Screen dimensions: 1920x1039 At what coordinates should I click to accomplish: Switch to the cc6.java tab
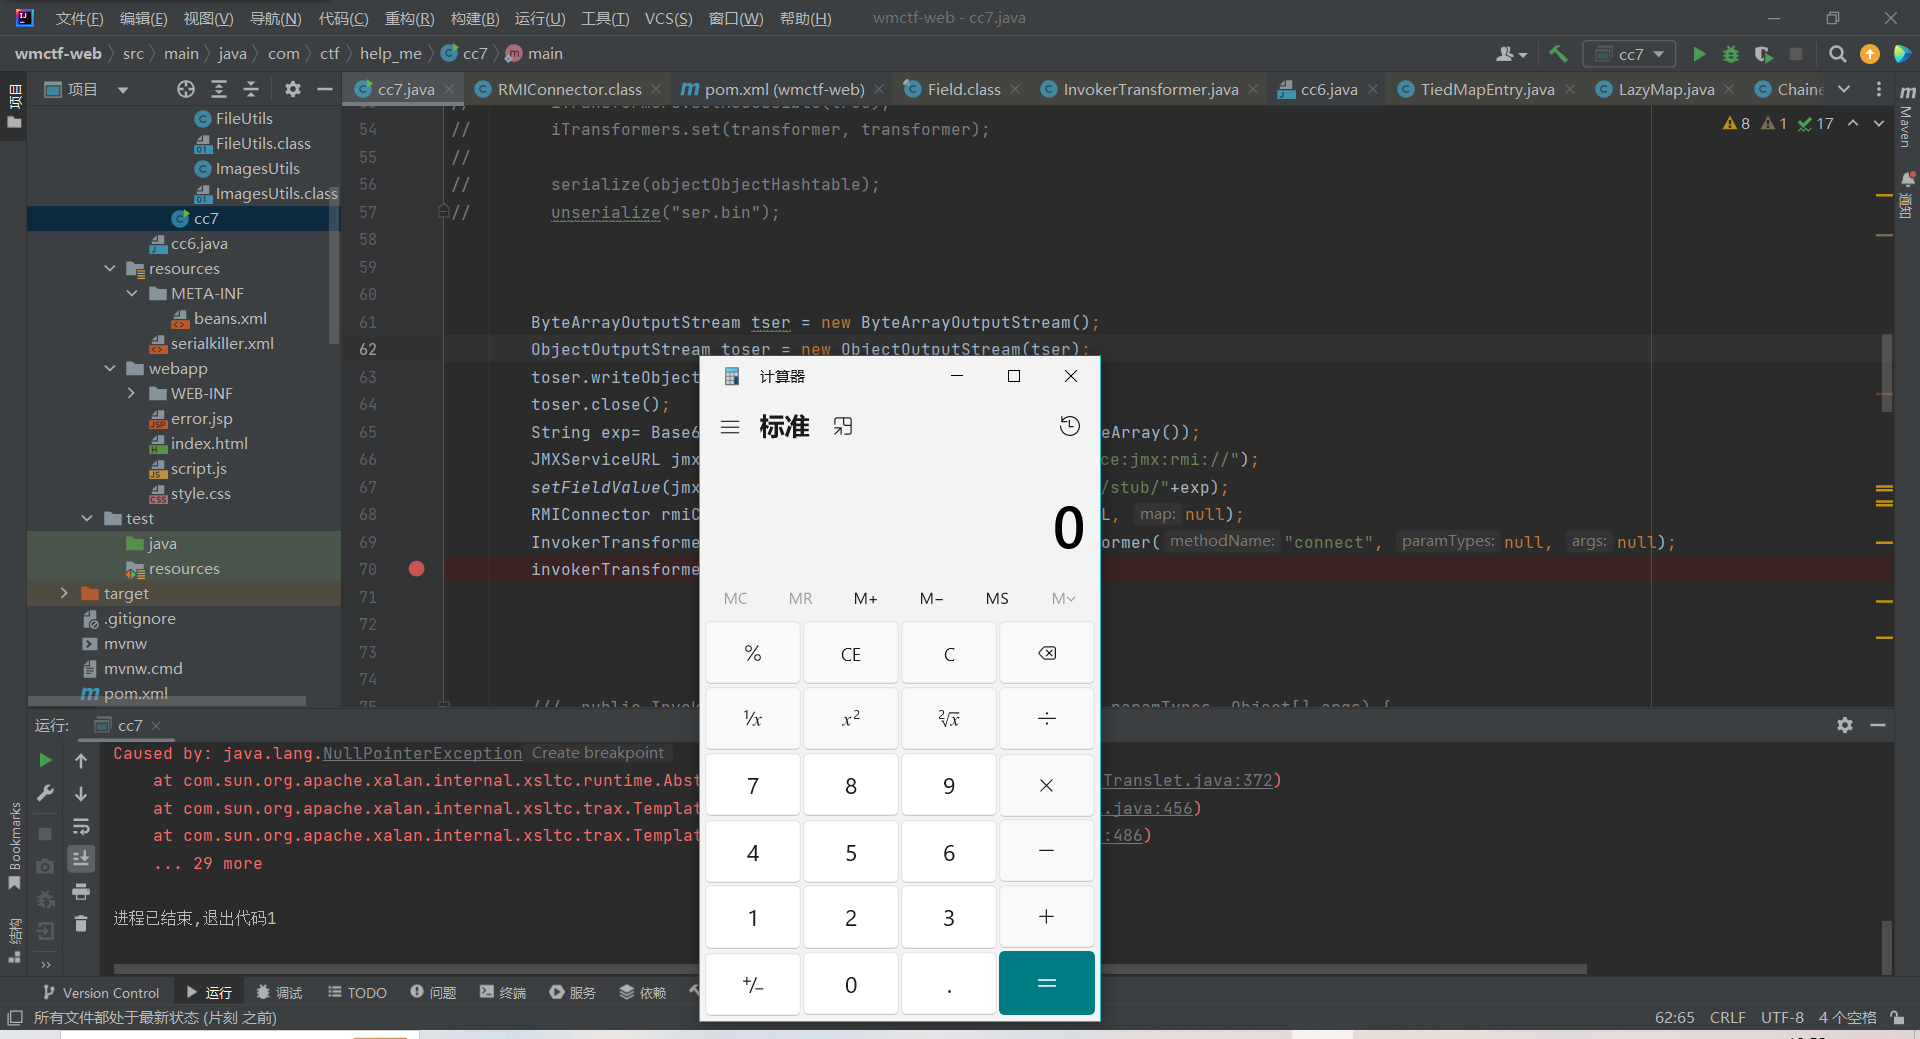tap(1328, 89)
